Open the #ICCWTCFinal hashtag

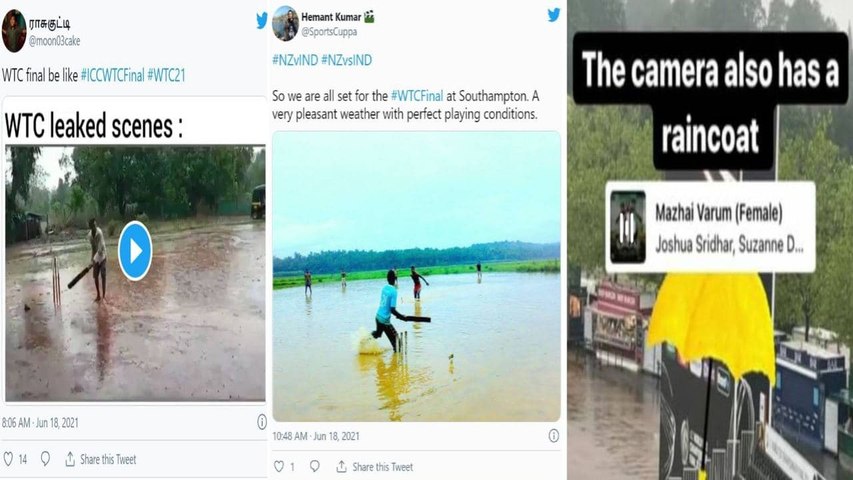pos(112,74)
